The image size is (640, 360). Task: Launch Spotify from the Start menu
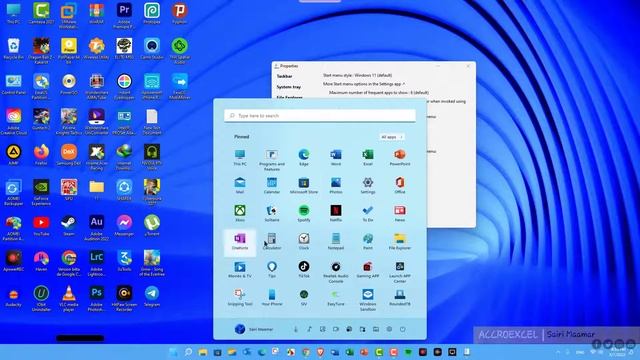click(304, 213)
